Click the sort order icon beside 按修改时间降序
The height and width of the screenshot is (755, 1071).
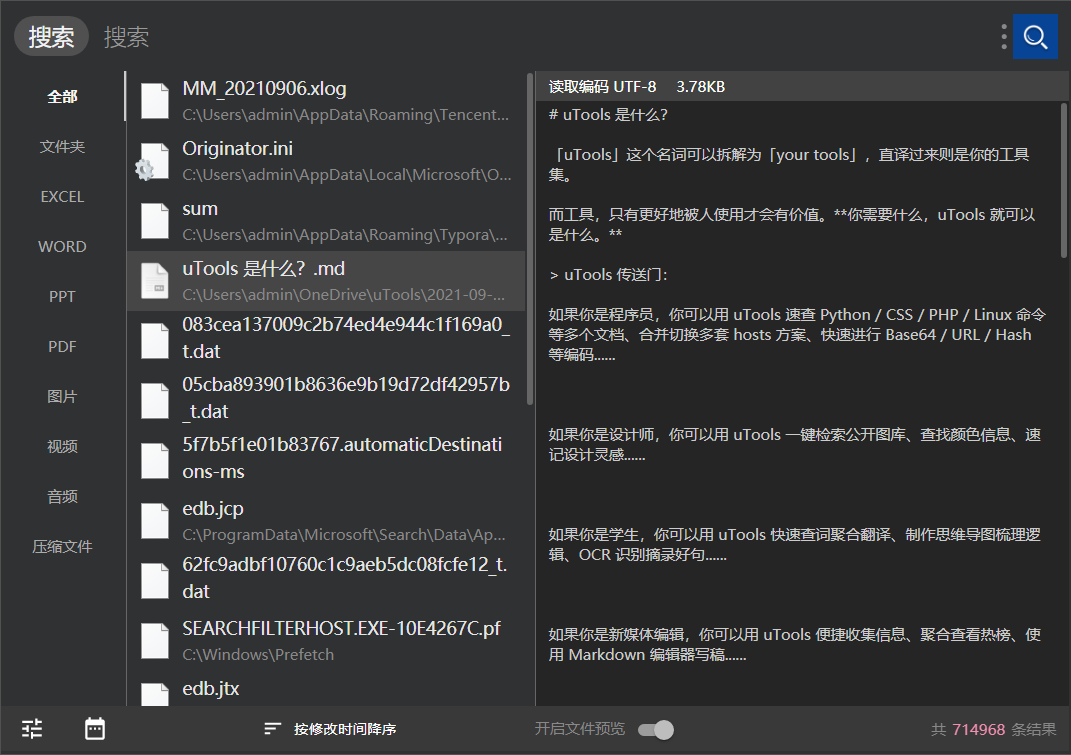(273, 729)
